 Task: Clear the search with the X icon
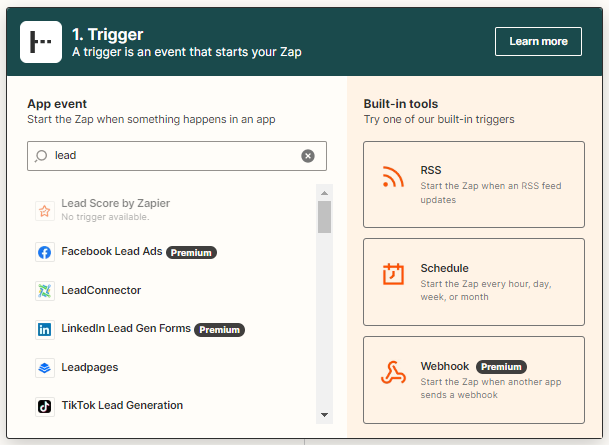(308, 156)
